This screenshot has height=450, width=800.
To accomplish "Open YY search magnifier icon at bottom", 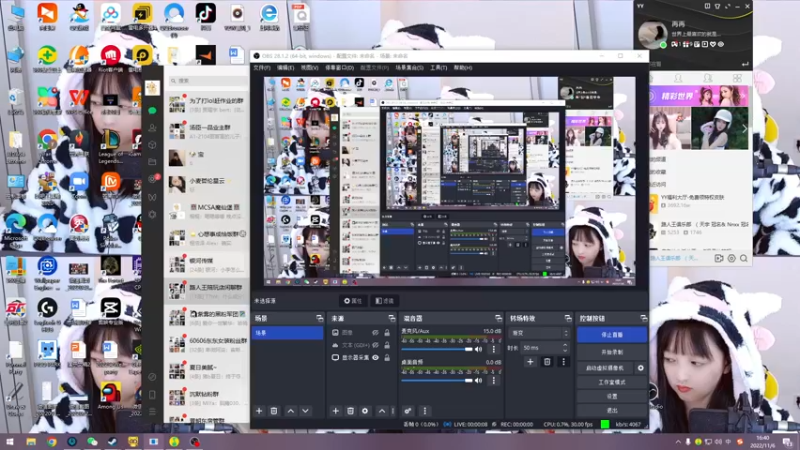I will [744, 259].
